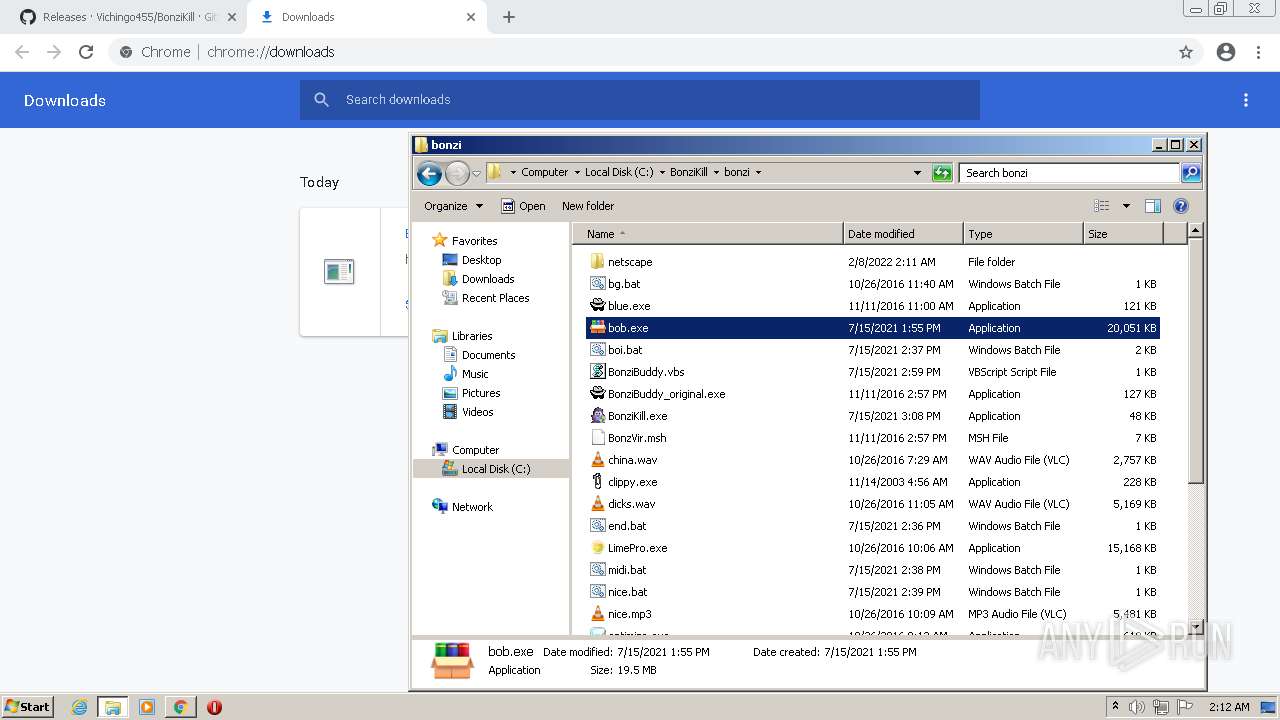Viewport: 1280px width, 720px height.
Task: Click the Chrome taskbar icon
Action: 181,707
